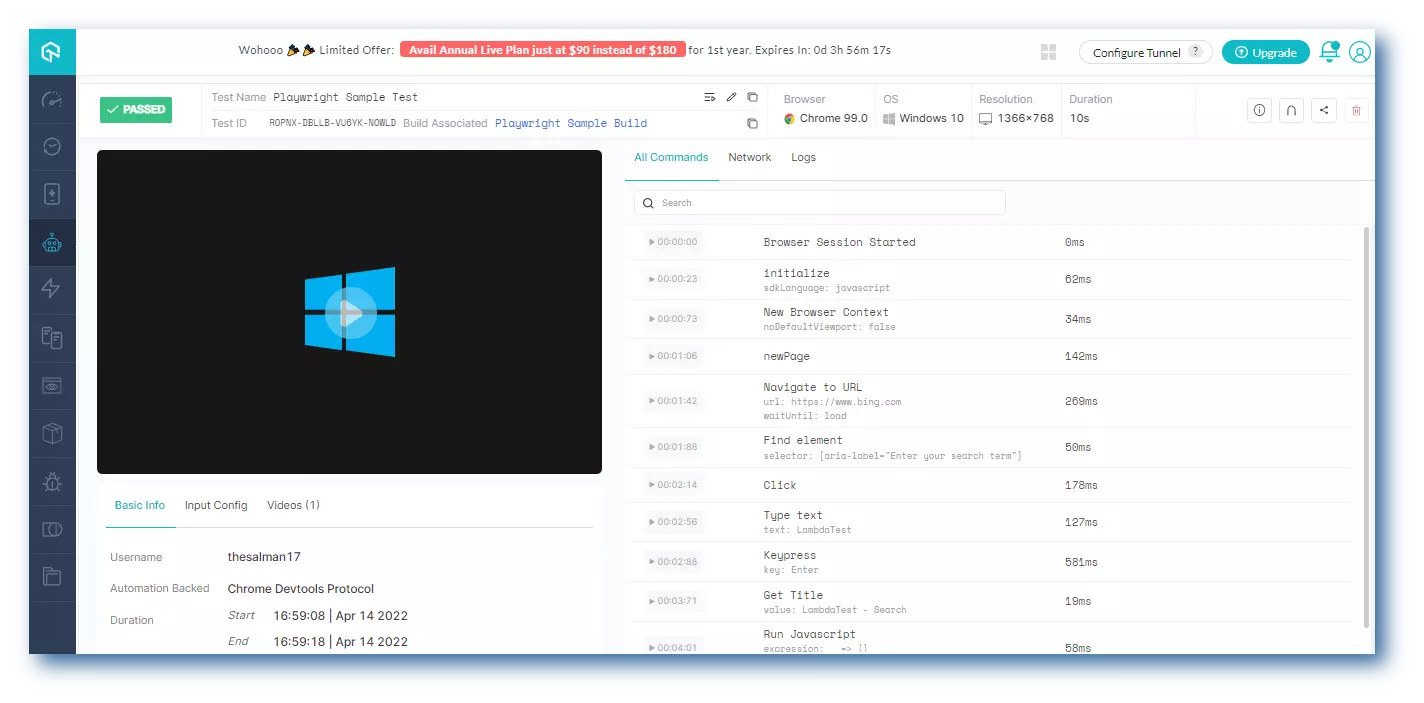The height and width of the screenshot is (703, 1424).
Task: Click the Upgrade button
Action: tap(1265, 52)
